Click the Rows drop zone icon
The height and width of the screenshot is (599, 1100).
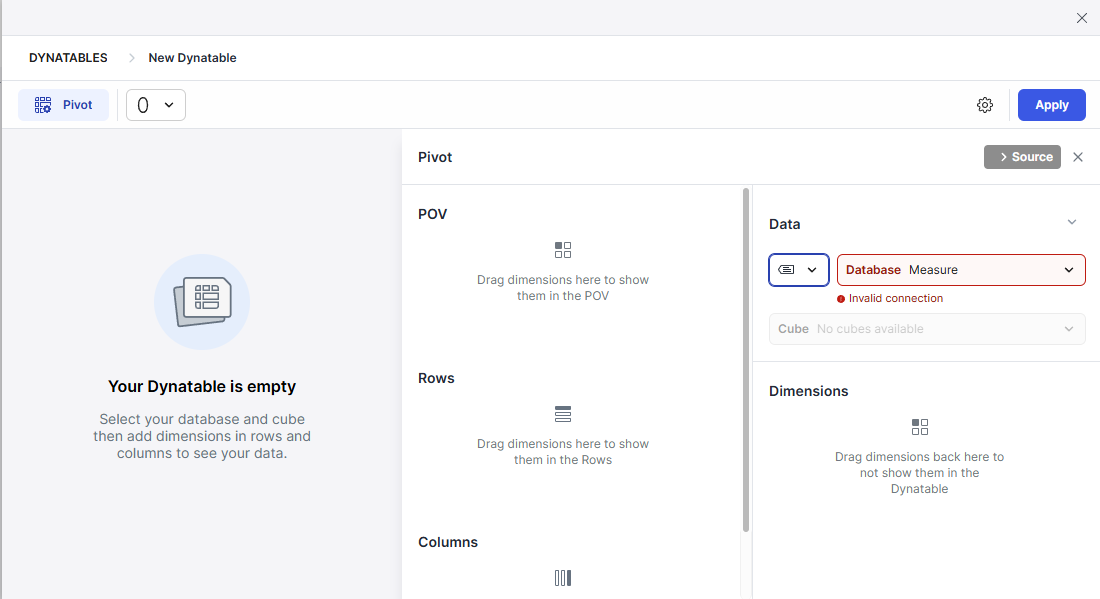pos(563,414)
